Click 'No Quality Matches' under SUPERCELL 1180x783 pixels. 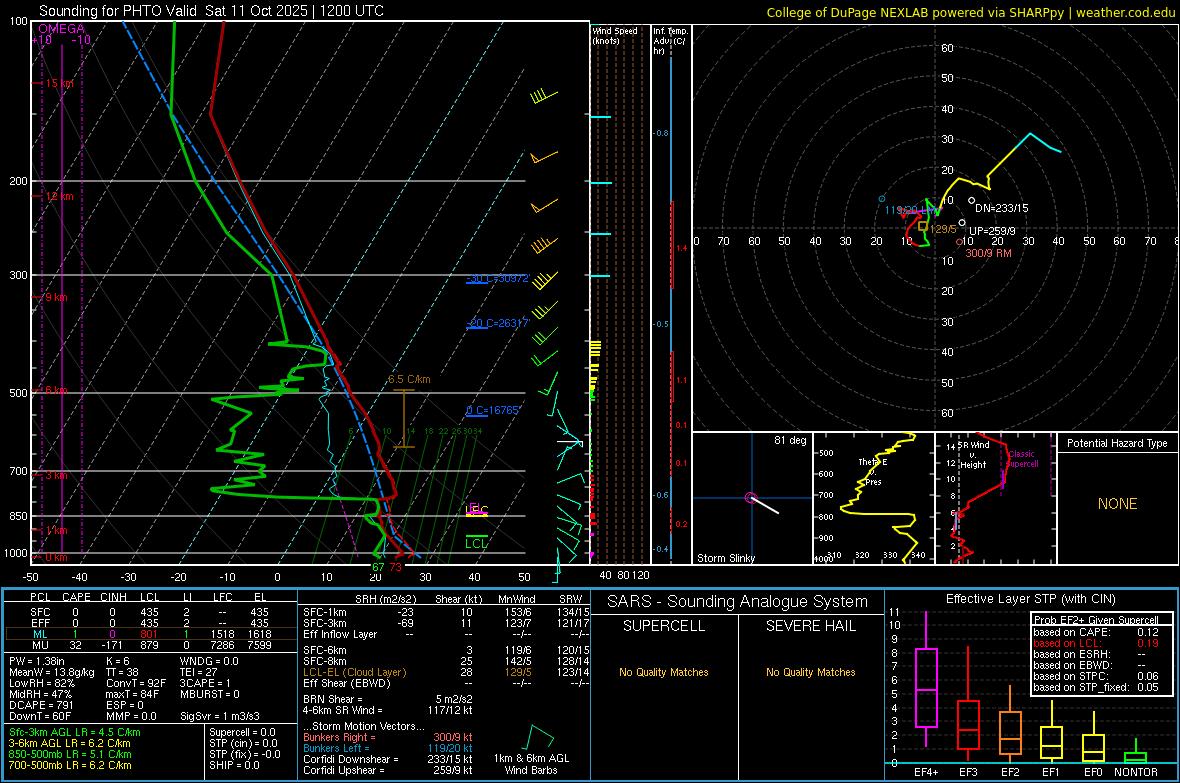click(x=664, y=672)
